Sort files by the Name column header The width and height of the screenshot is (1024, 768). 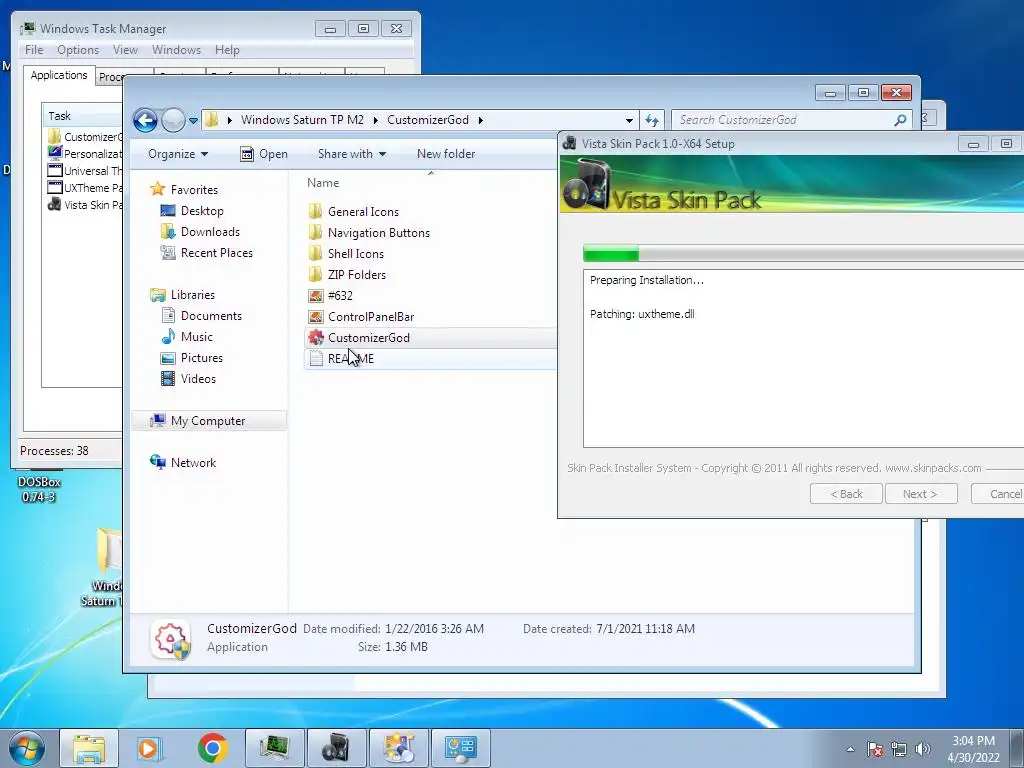pos(323,183)
